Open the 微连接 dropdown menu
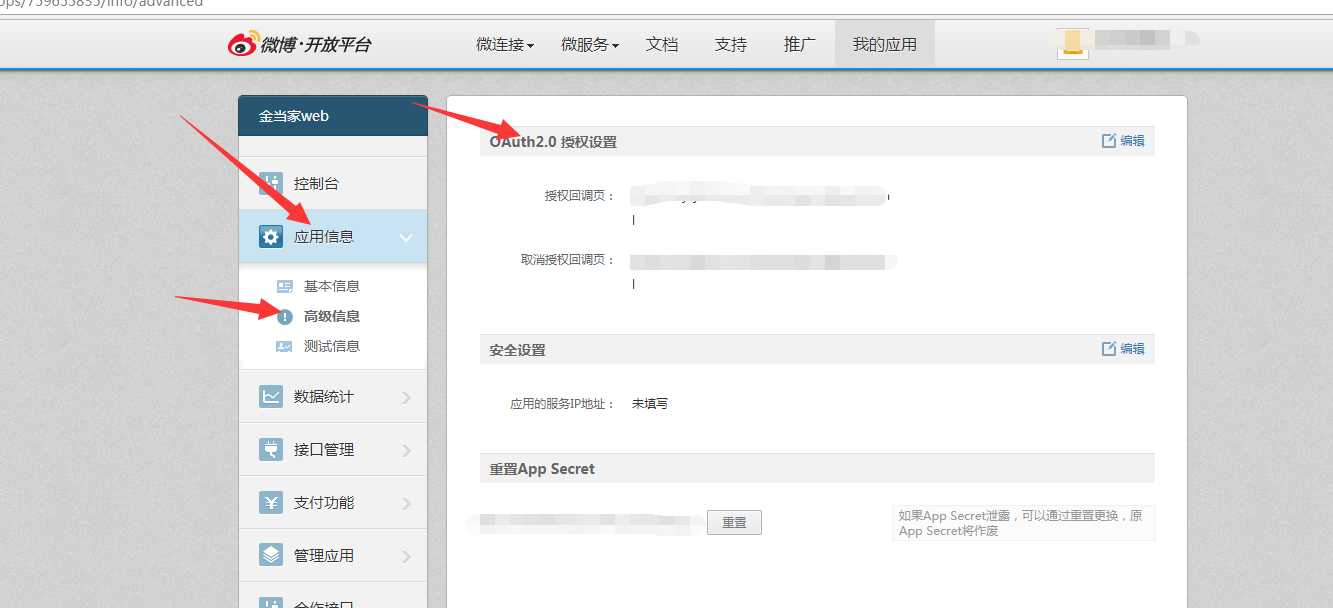Screen dimensions: 1333x608 tap(505, 44)
